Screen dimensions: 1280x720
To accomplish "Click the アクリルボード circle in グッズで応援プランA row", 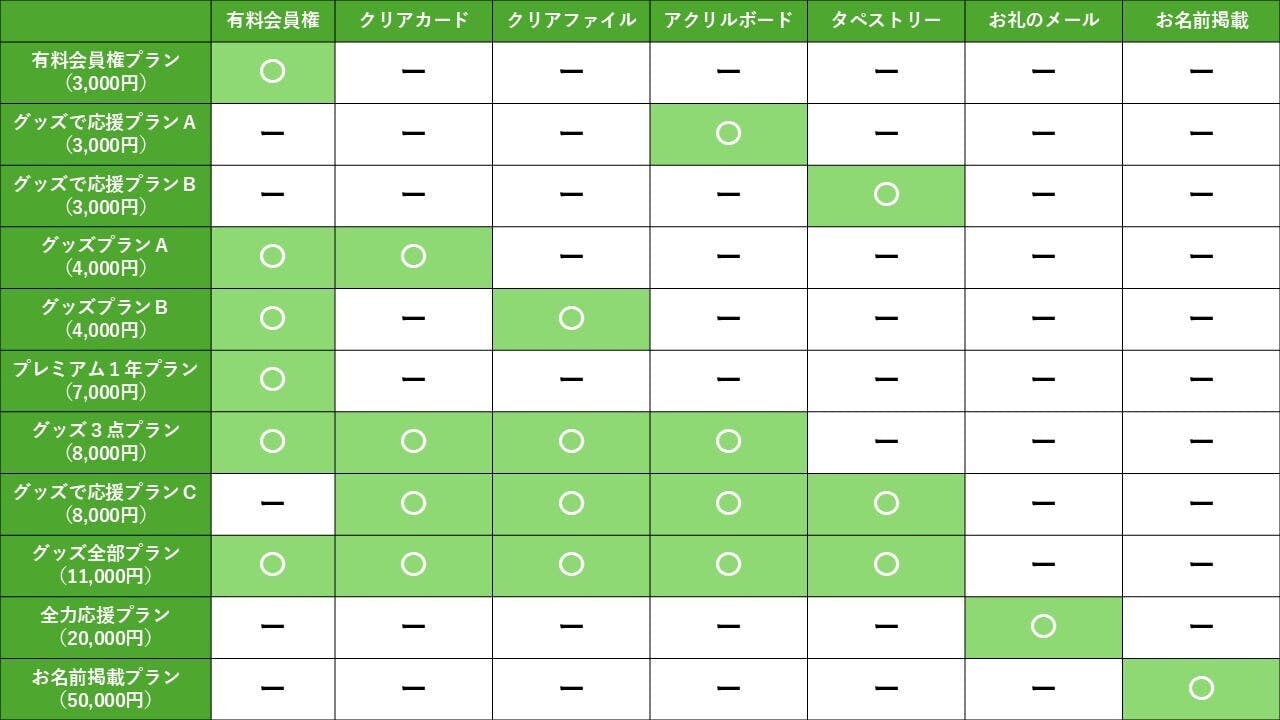I will 728,133.
